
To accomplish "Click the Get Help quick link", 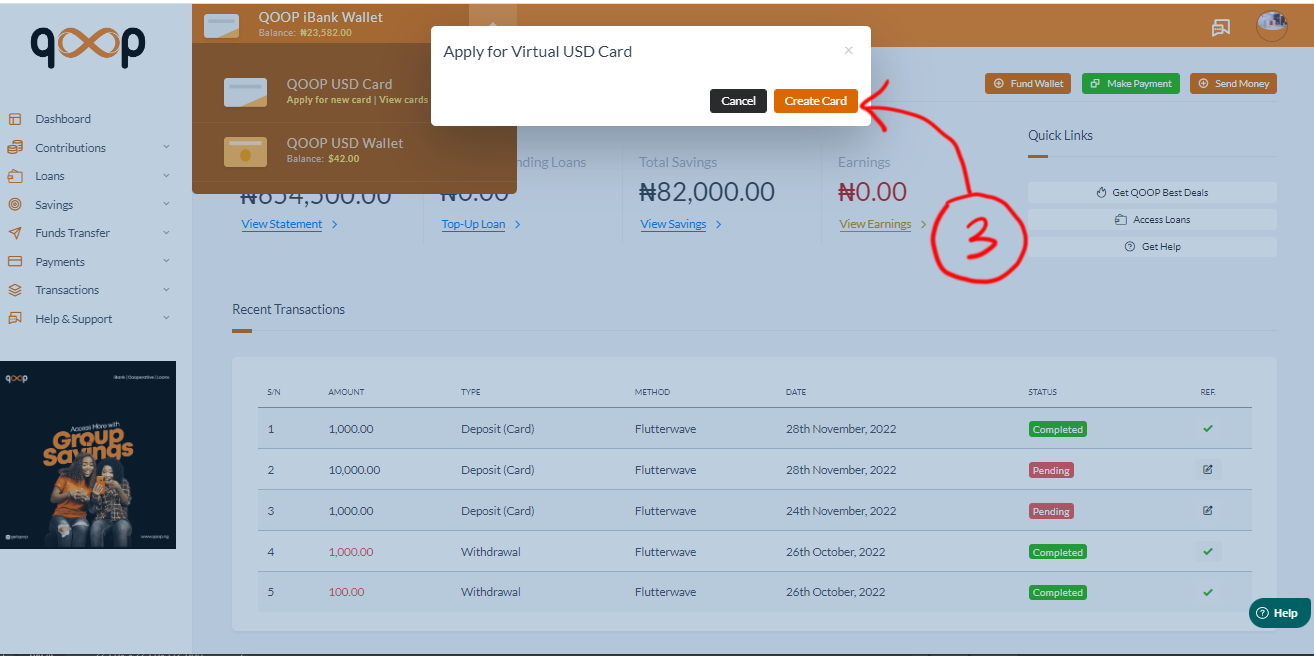I will click(1152, 247).
